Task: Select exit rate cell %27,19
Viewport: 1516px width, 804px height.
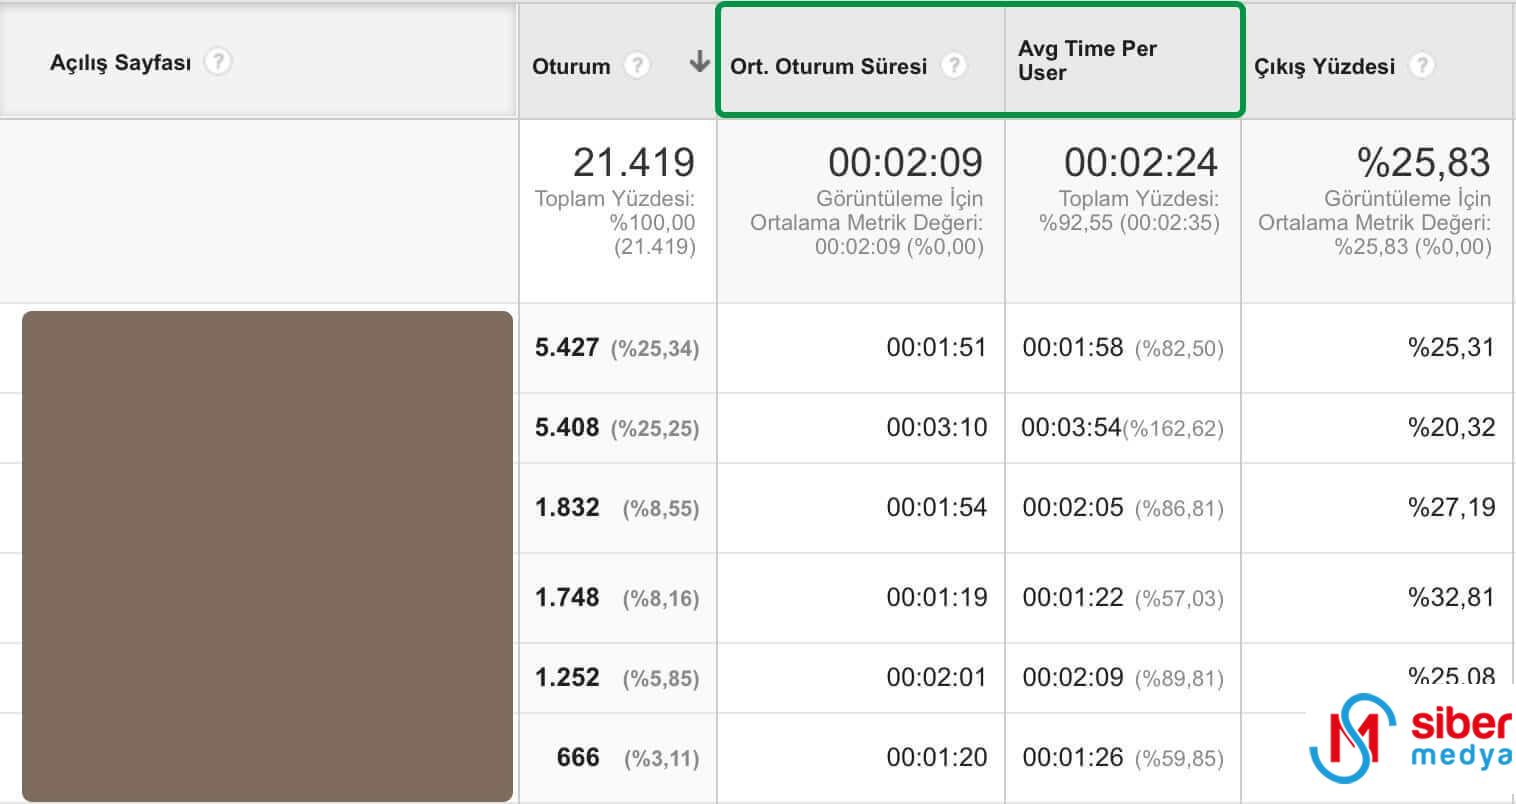Action: pyautogui.click(x=1451, y=507)
